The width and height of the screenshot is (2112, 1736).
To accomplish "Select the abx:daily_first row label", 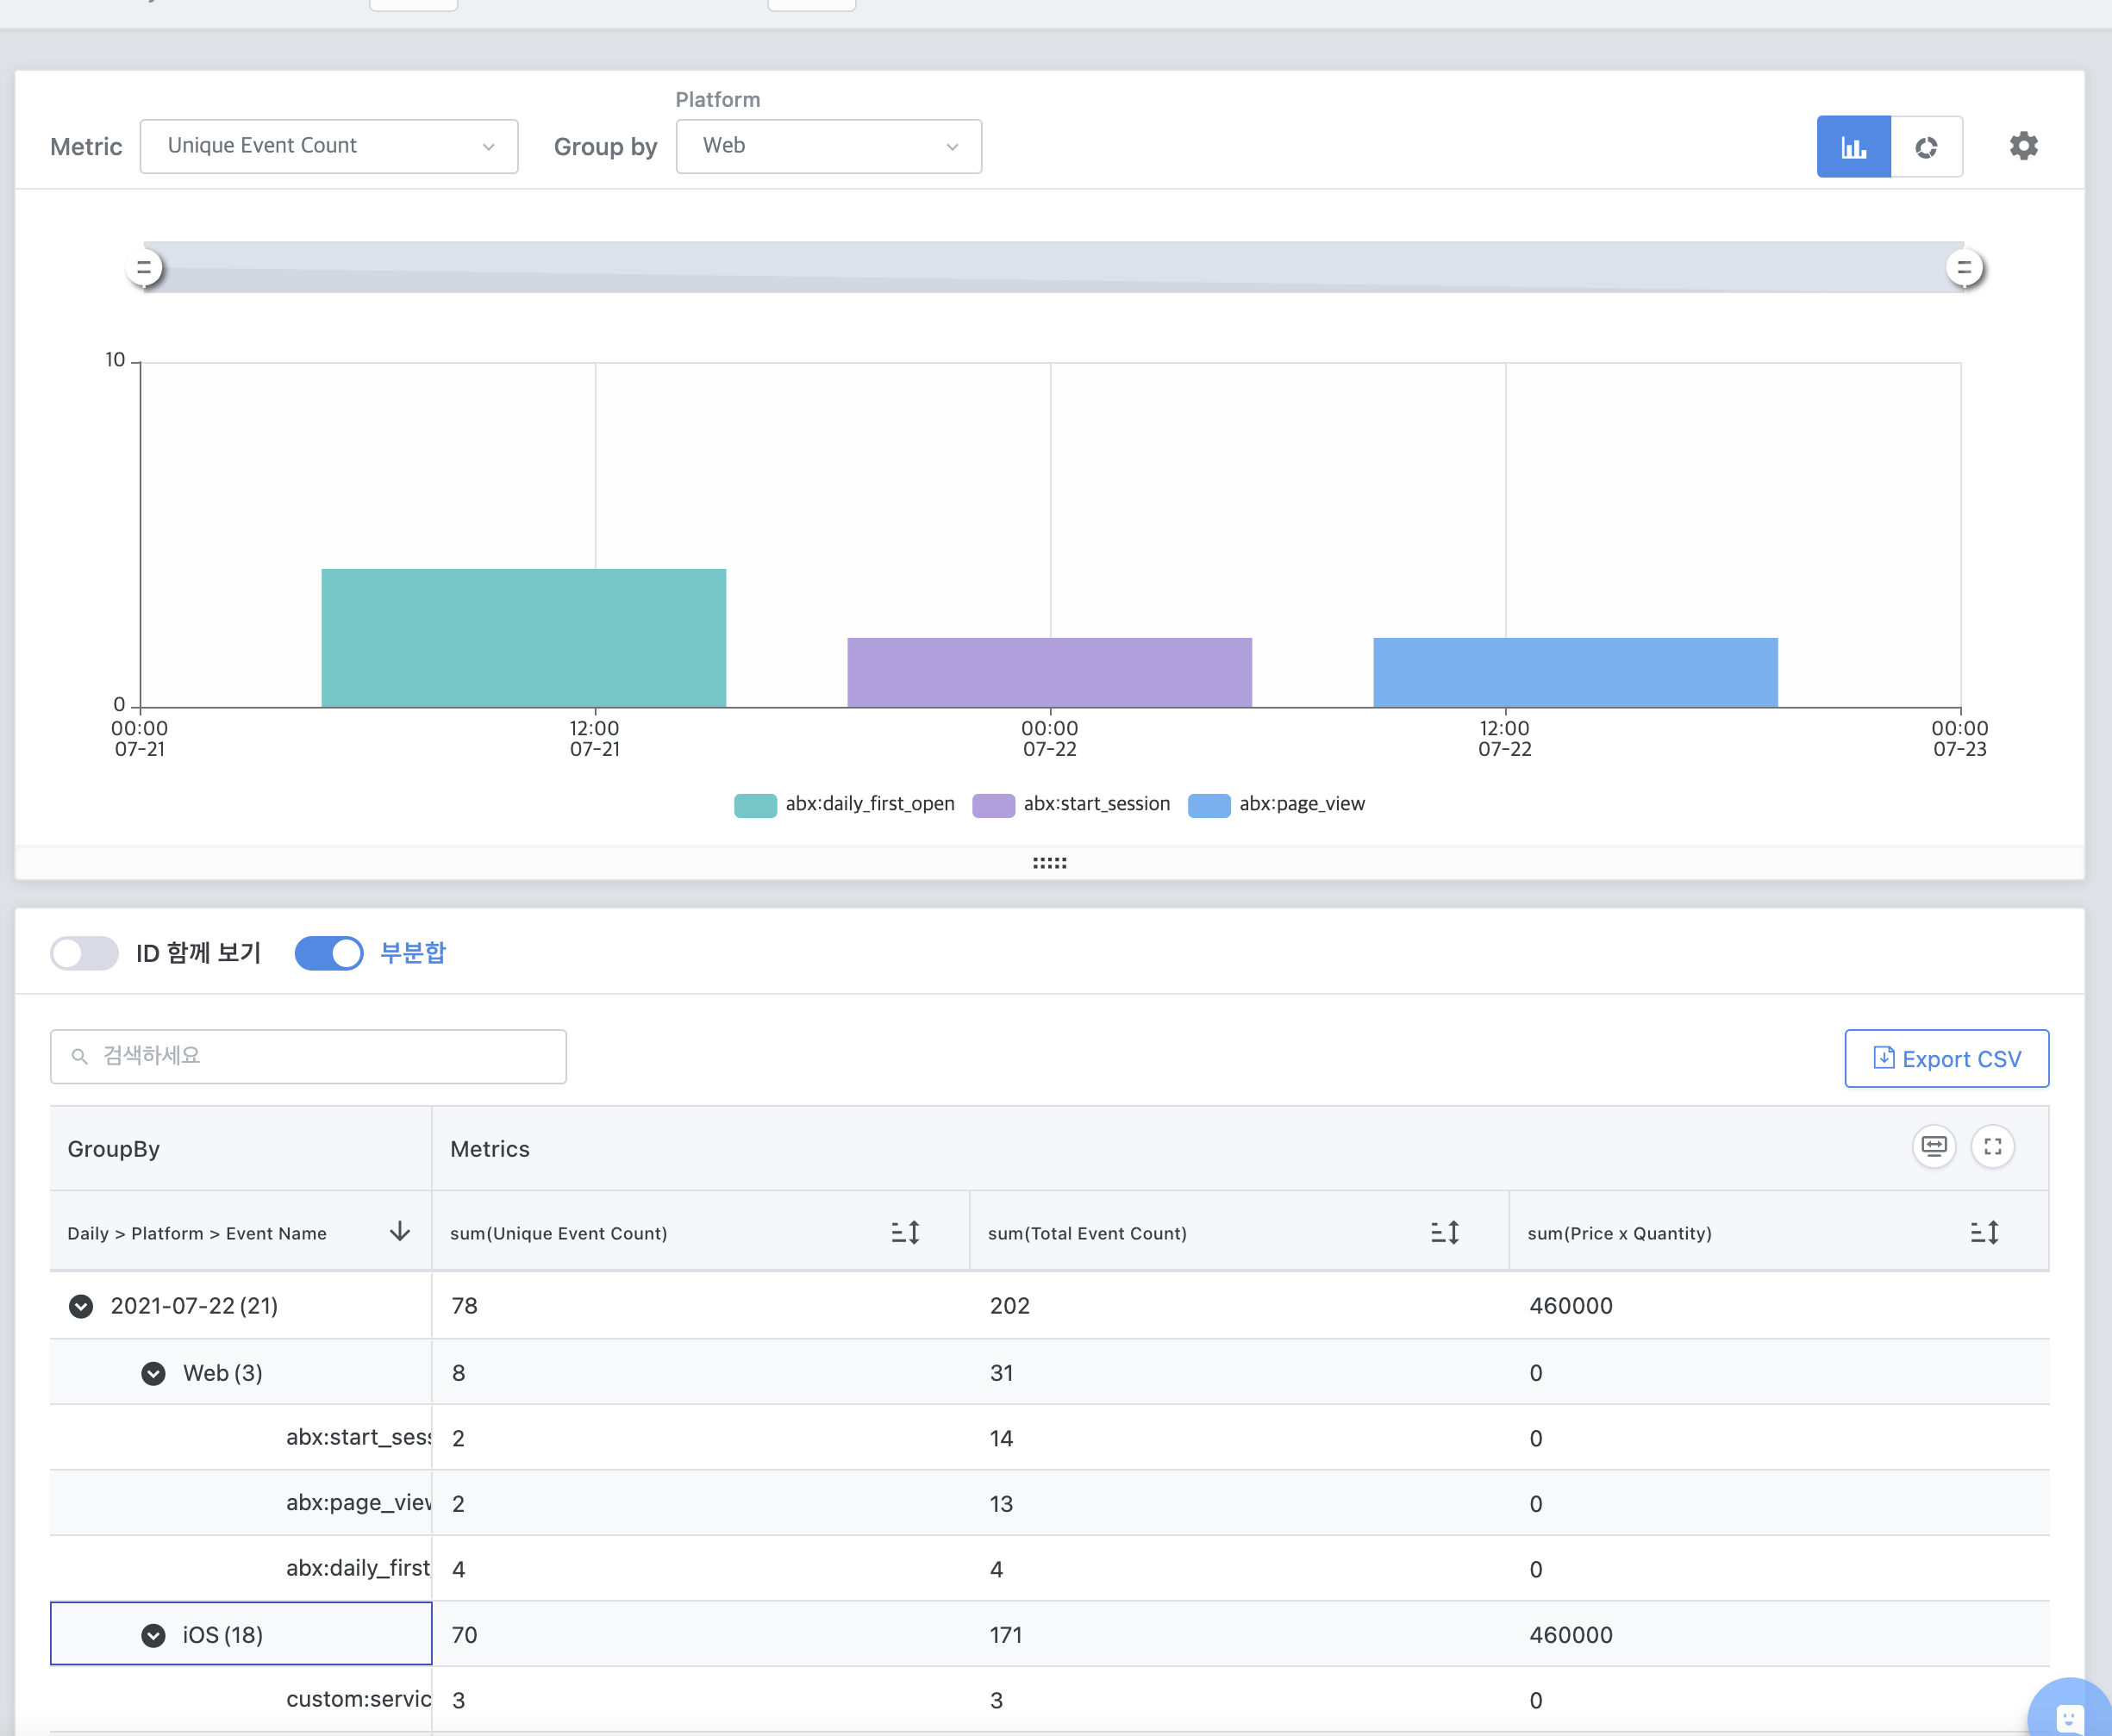I will [358, 1568].
